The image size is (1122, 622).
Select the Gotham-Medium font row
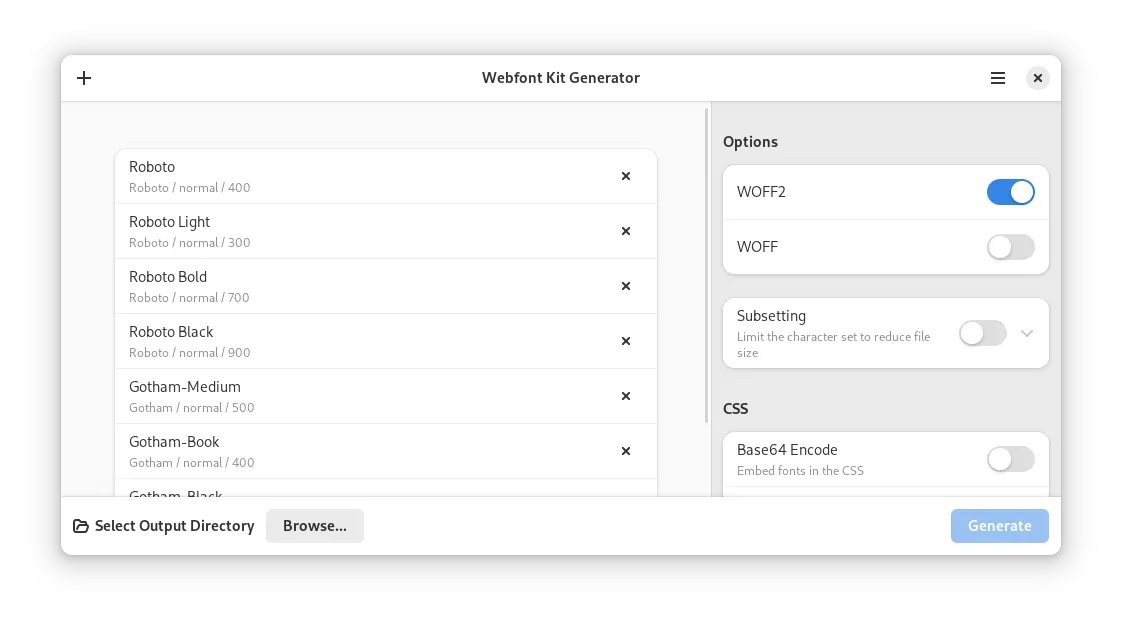386,397
